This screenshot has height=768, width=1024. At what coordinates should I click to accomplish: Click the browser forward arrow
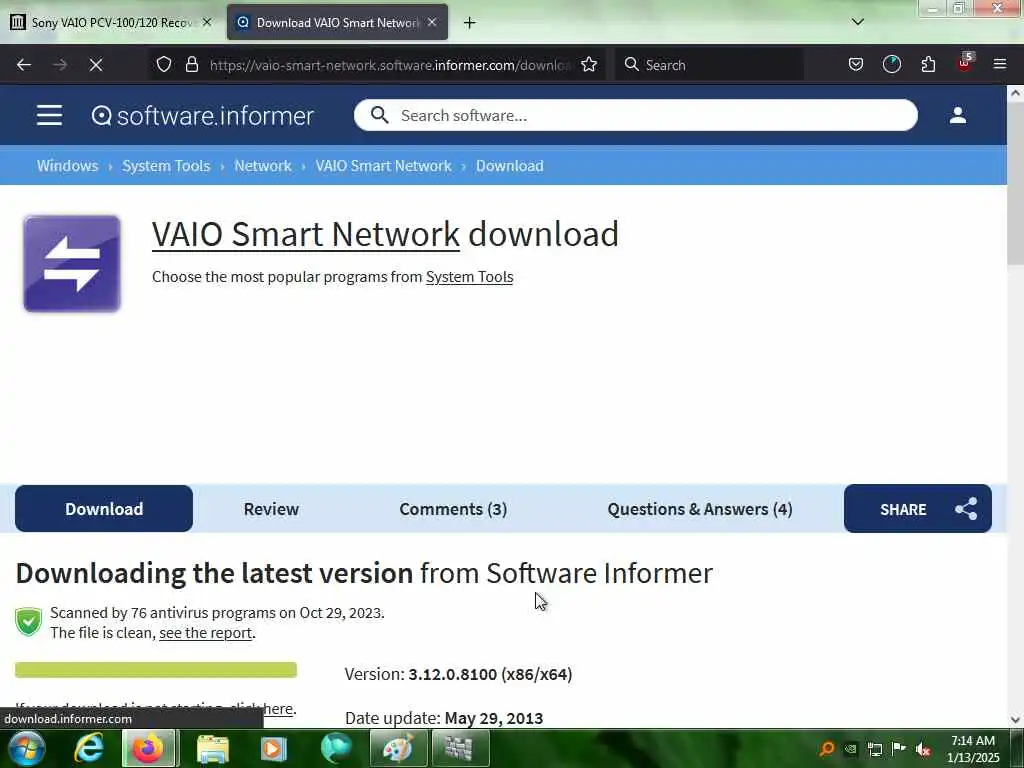coord(59,65)
